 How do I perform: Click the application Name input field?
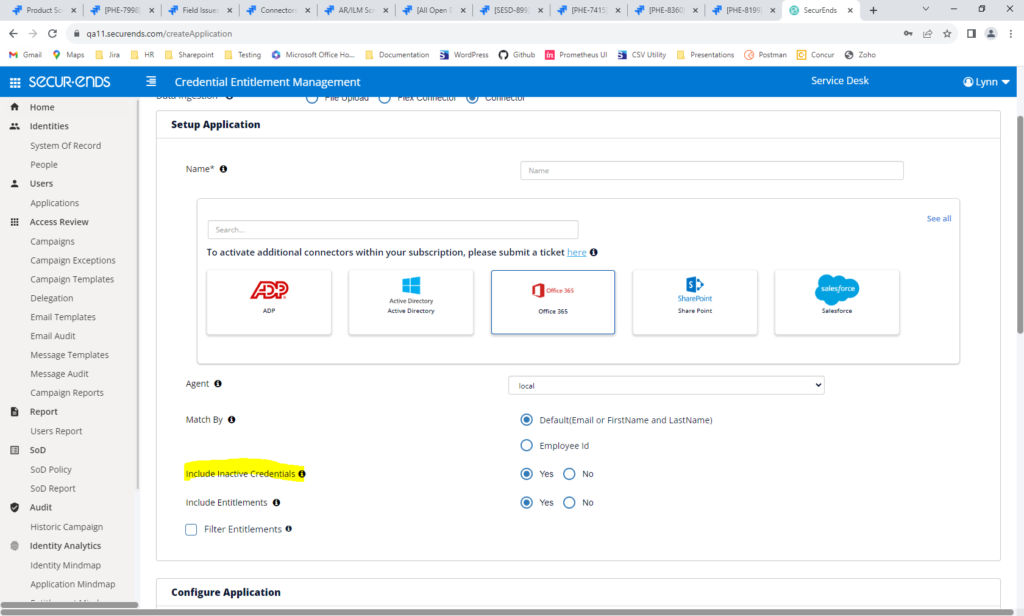click(712, 170)
